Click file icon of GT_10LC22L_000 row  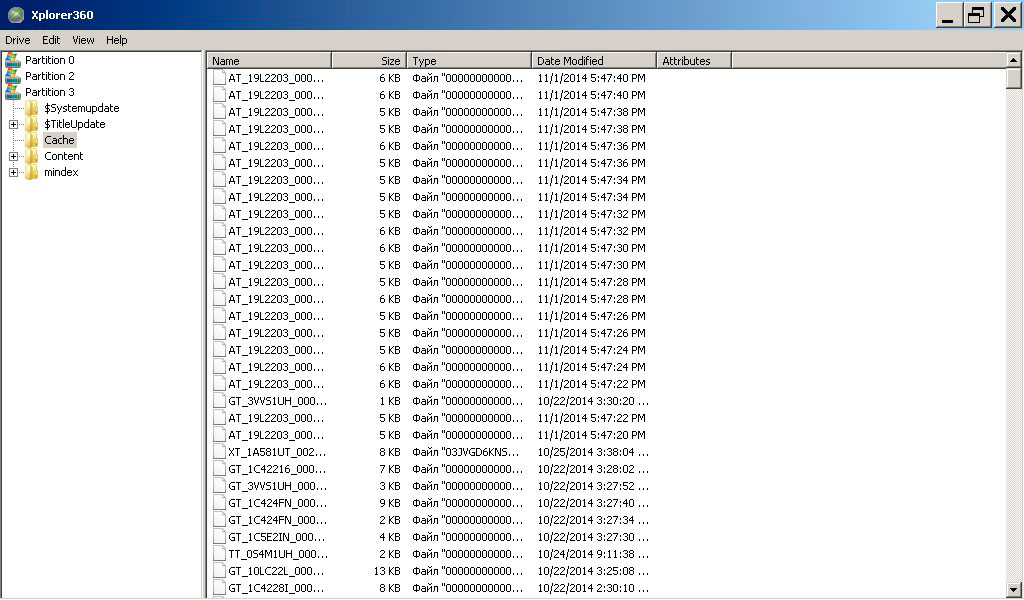219,571
